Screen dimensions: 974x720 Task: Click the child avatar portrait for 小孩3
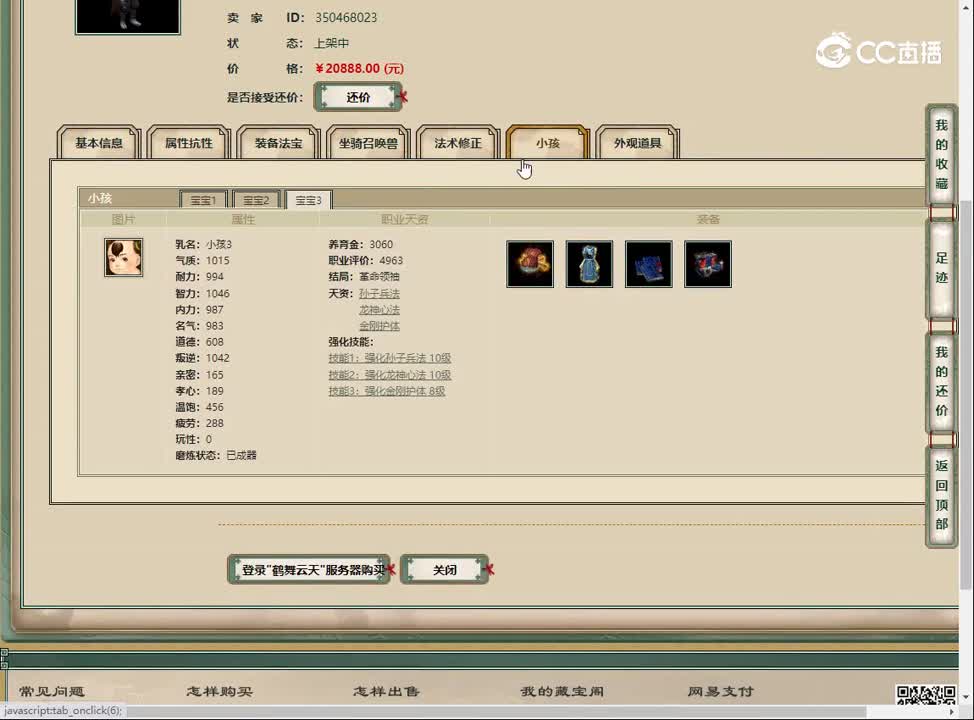point(123,257)
